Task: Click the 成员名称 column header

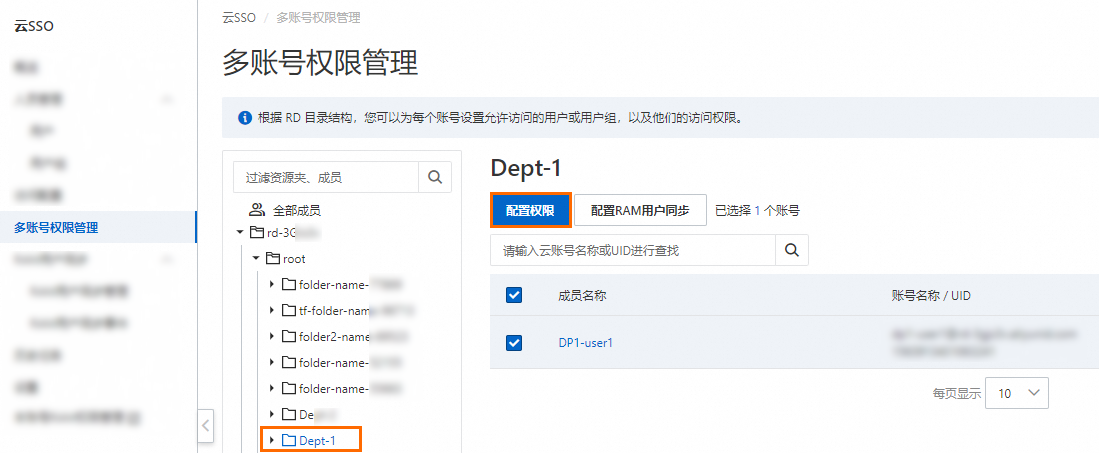Action: pos(582,295)
